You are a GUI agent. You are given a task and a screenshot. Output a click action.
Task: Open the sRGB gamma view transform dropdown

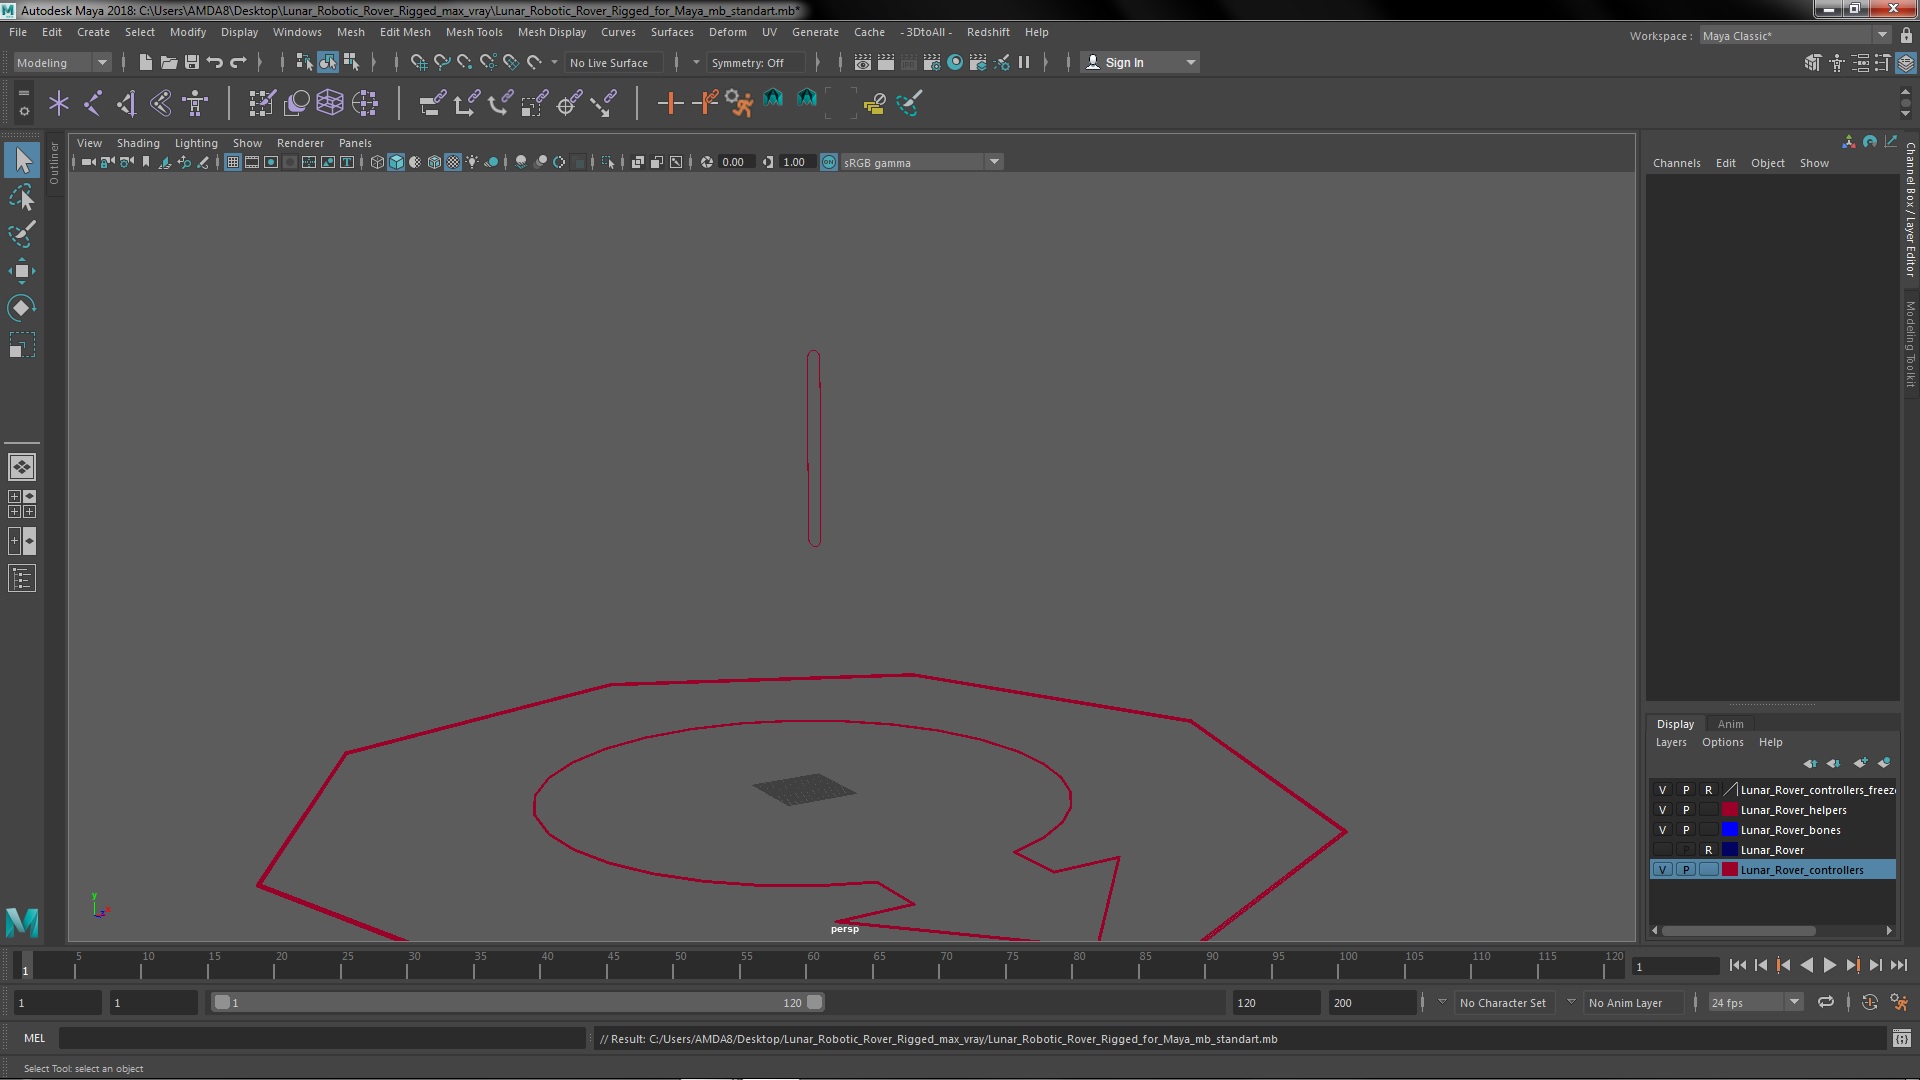pos(921,162)
